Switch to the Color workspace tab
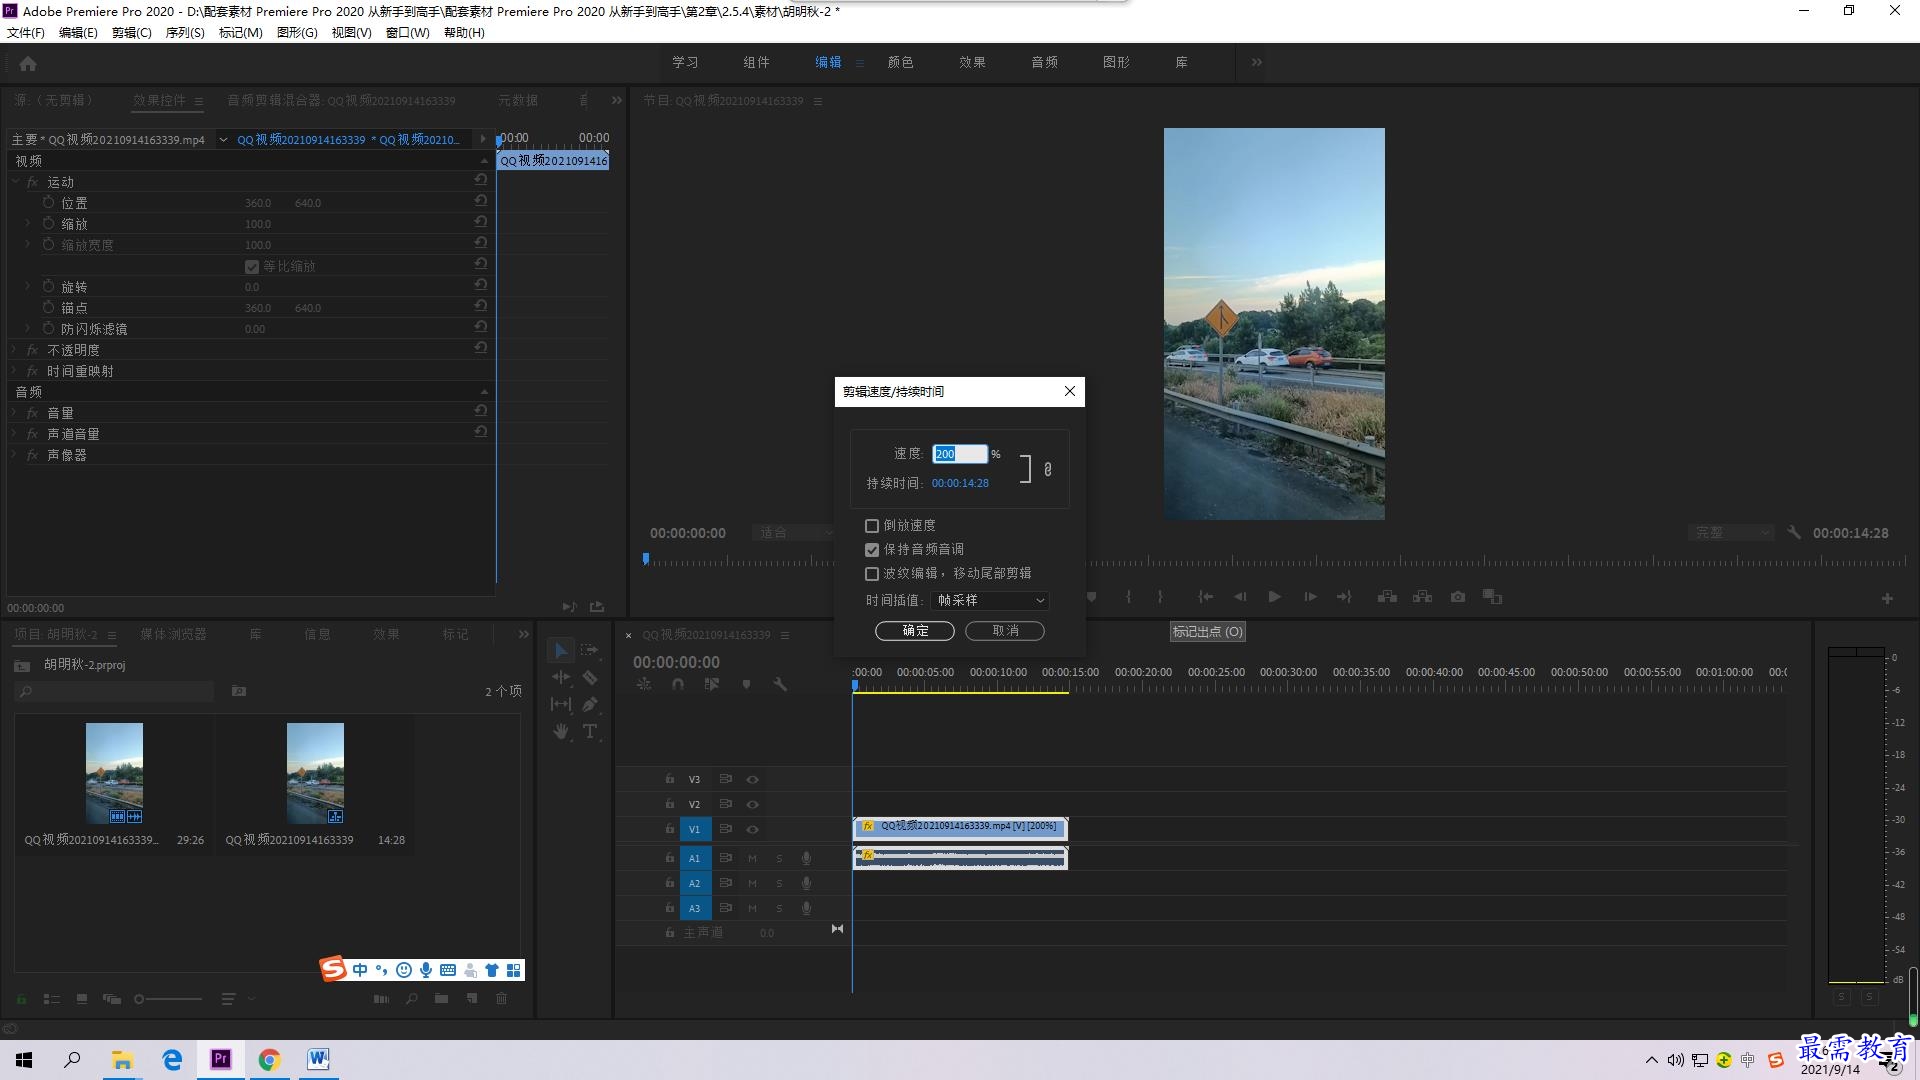This screenshot has width=1920, height=1080. [x=900, y=62]
